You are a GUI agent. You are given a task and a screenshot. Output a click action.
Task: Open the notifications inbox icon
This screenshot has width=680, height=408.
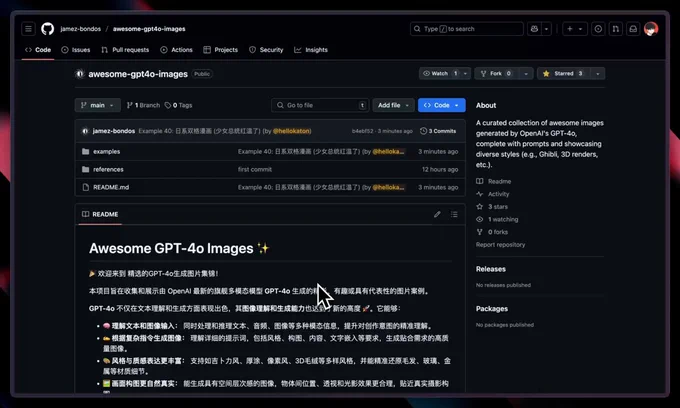(633, 29)
